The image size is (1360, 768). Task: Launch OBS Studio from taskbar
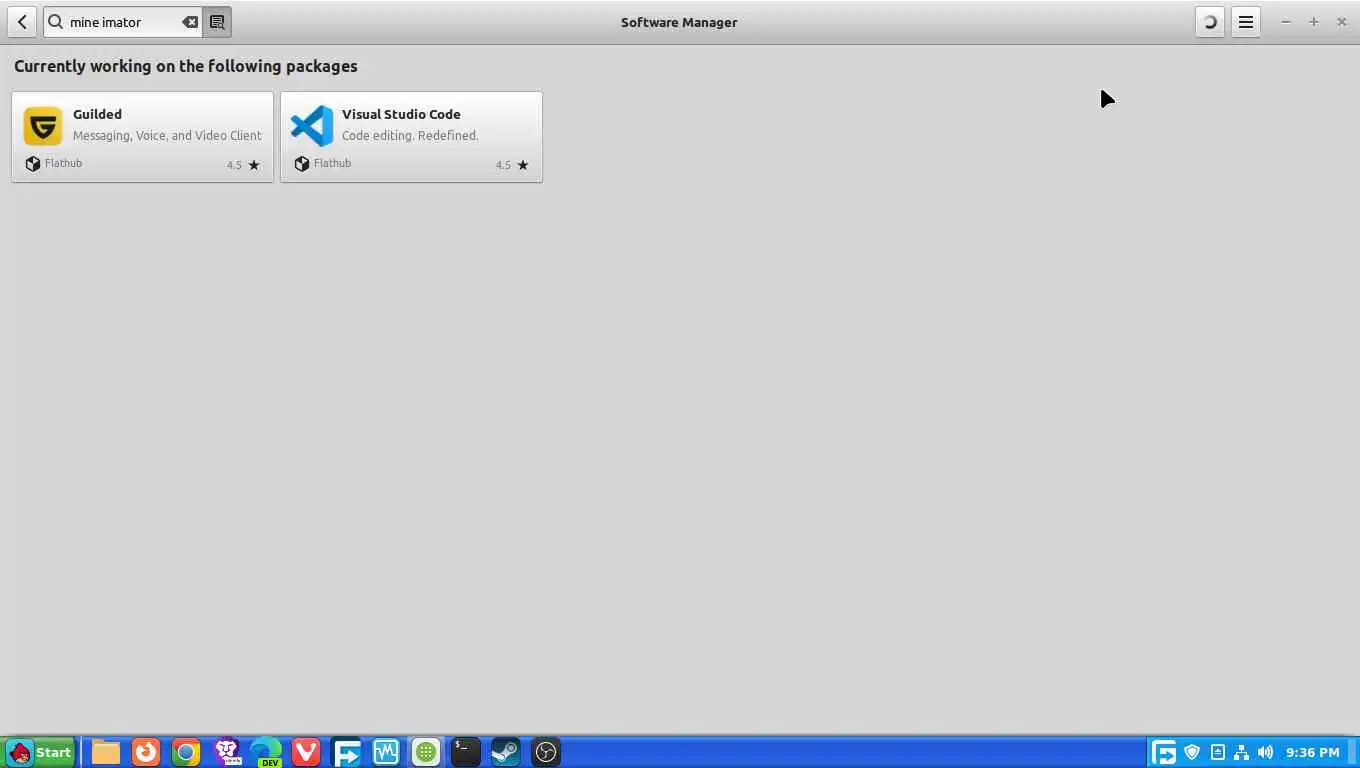pos(546,752)
